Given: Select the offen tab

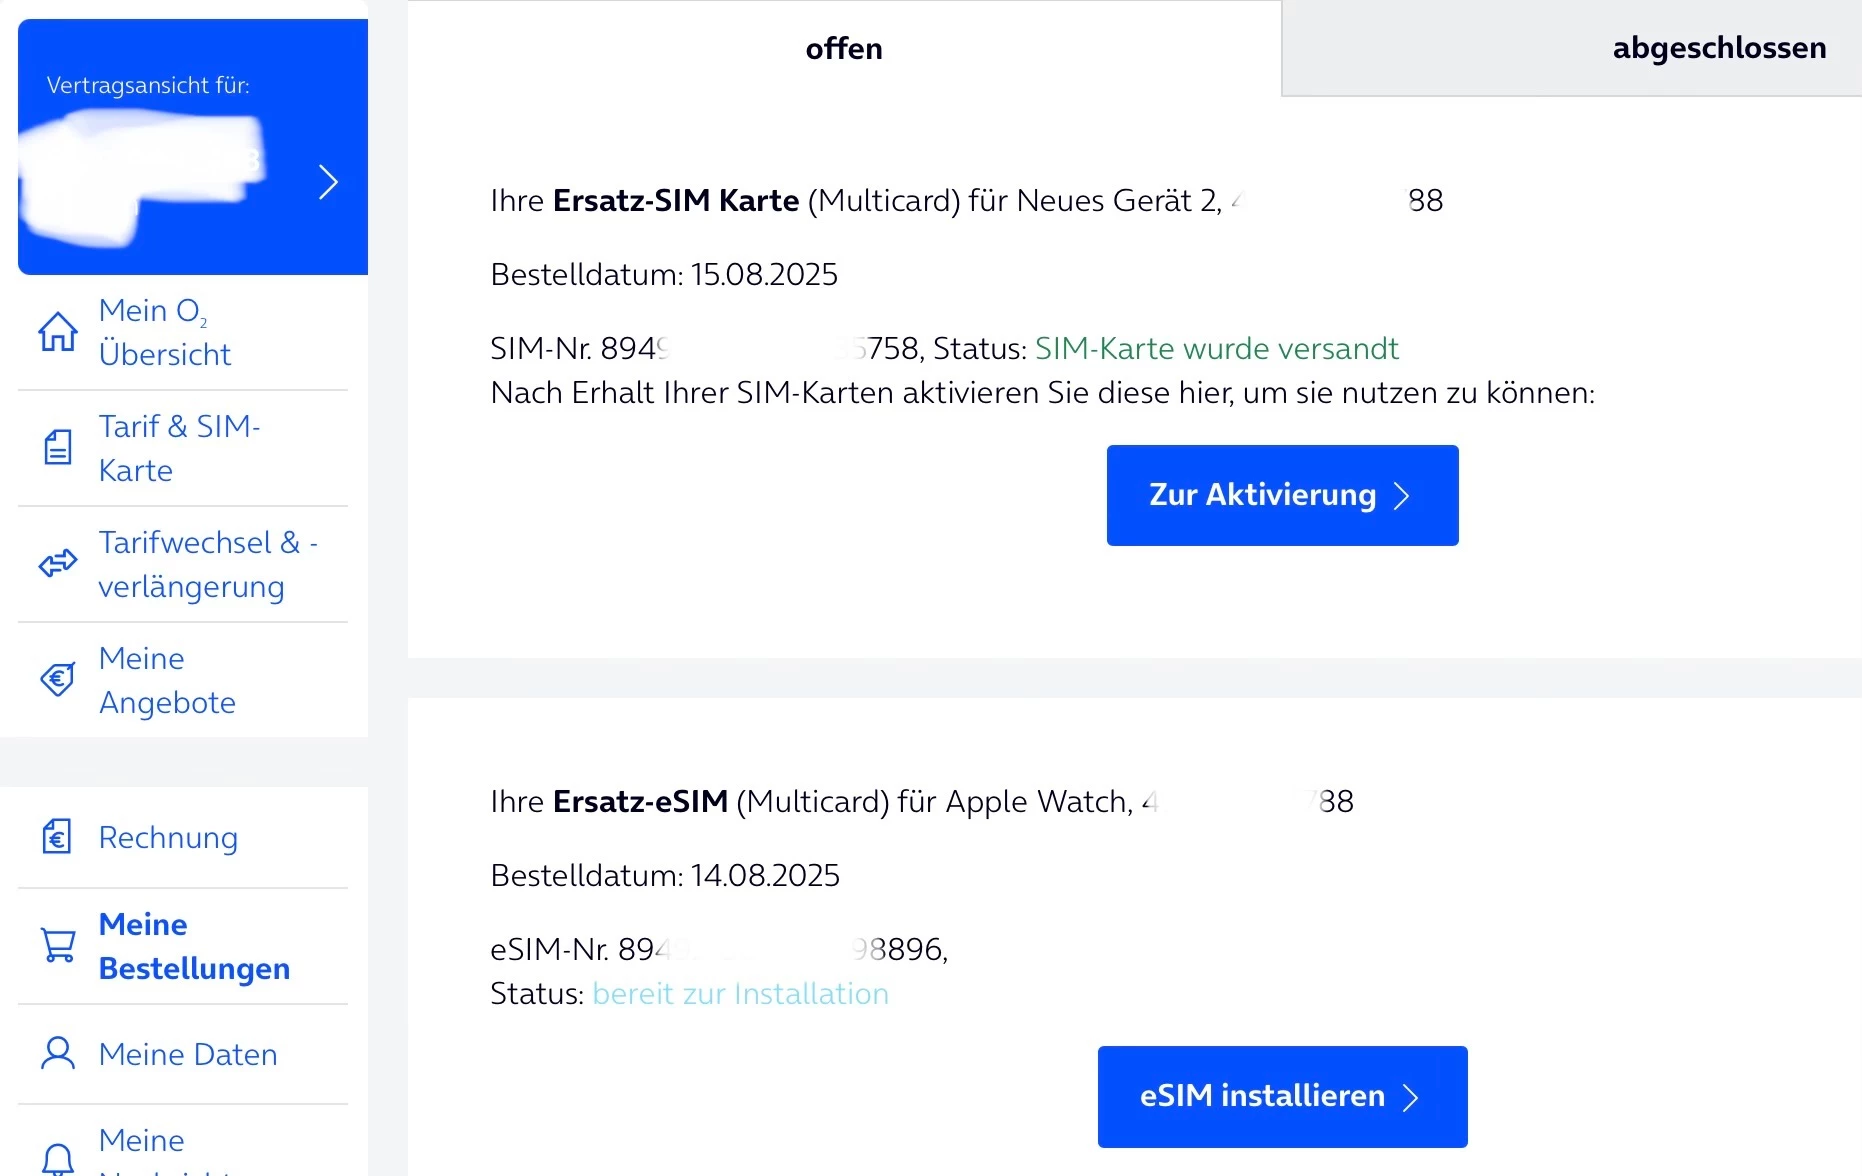Looking at the screenshot, I should tap(844, 48).
